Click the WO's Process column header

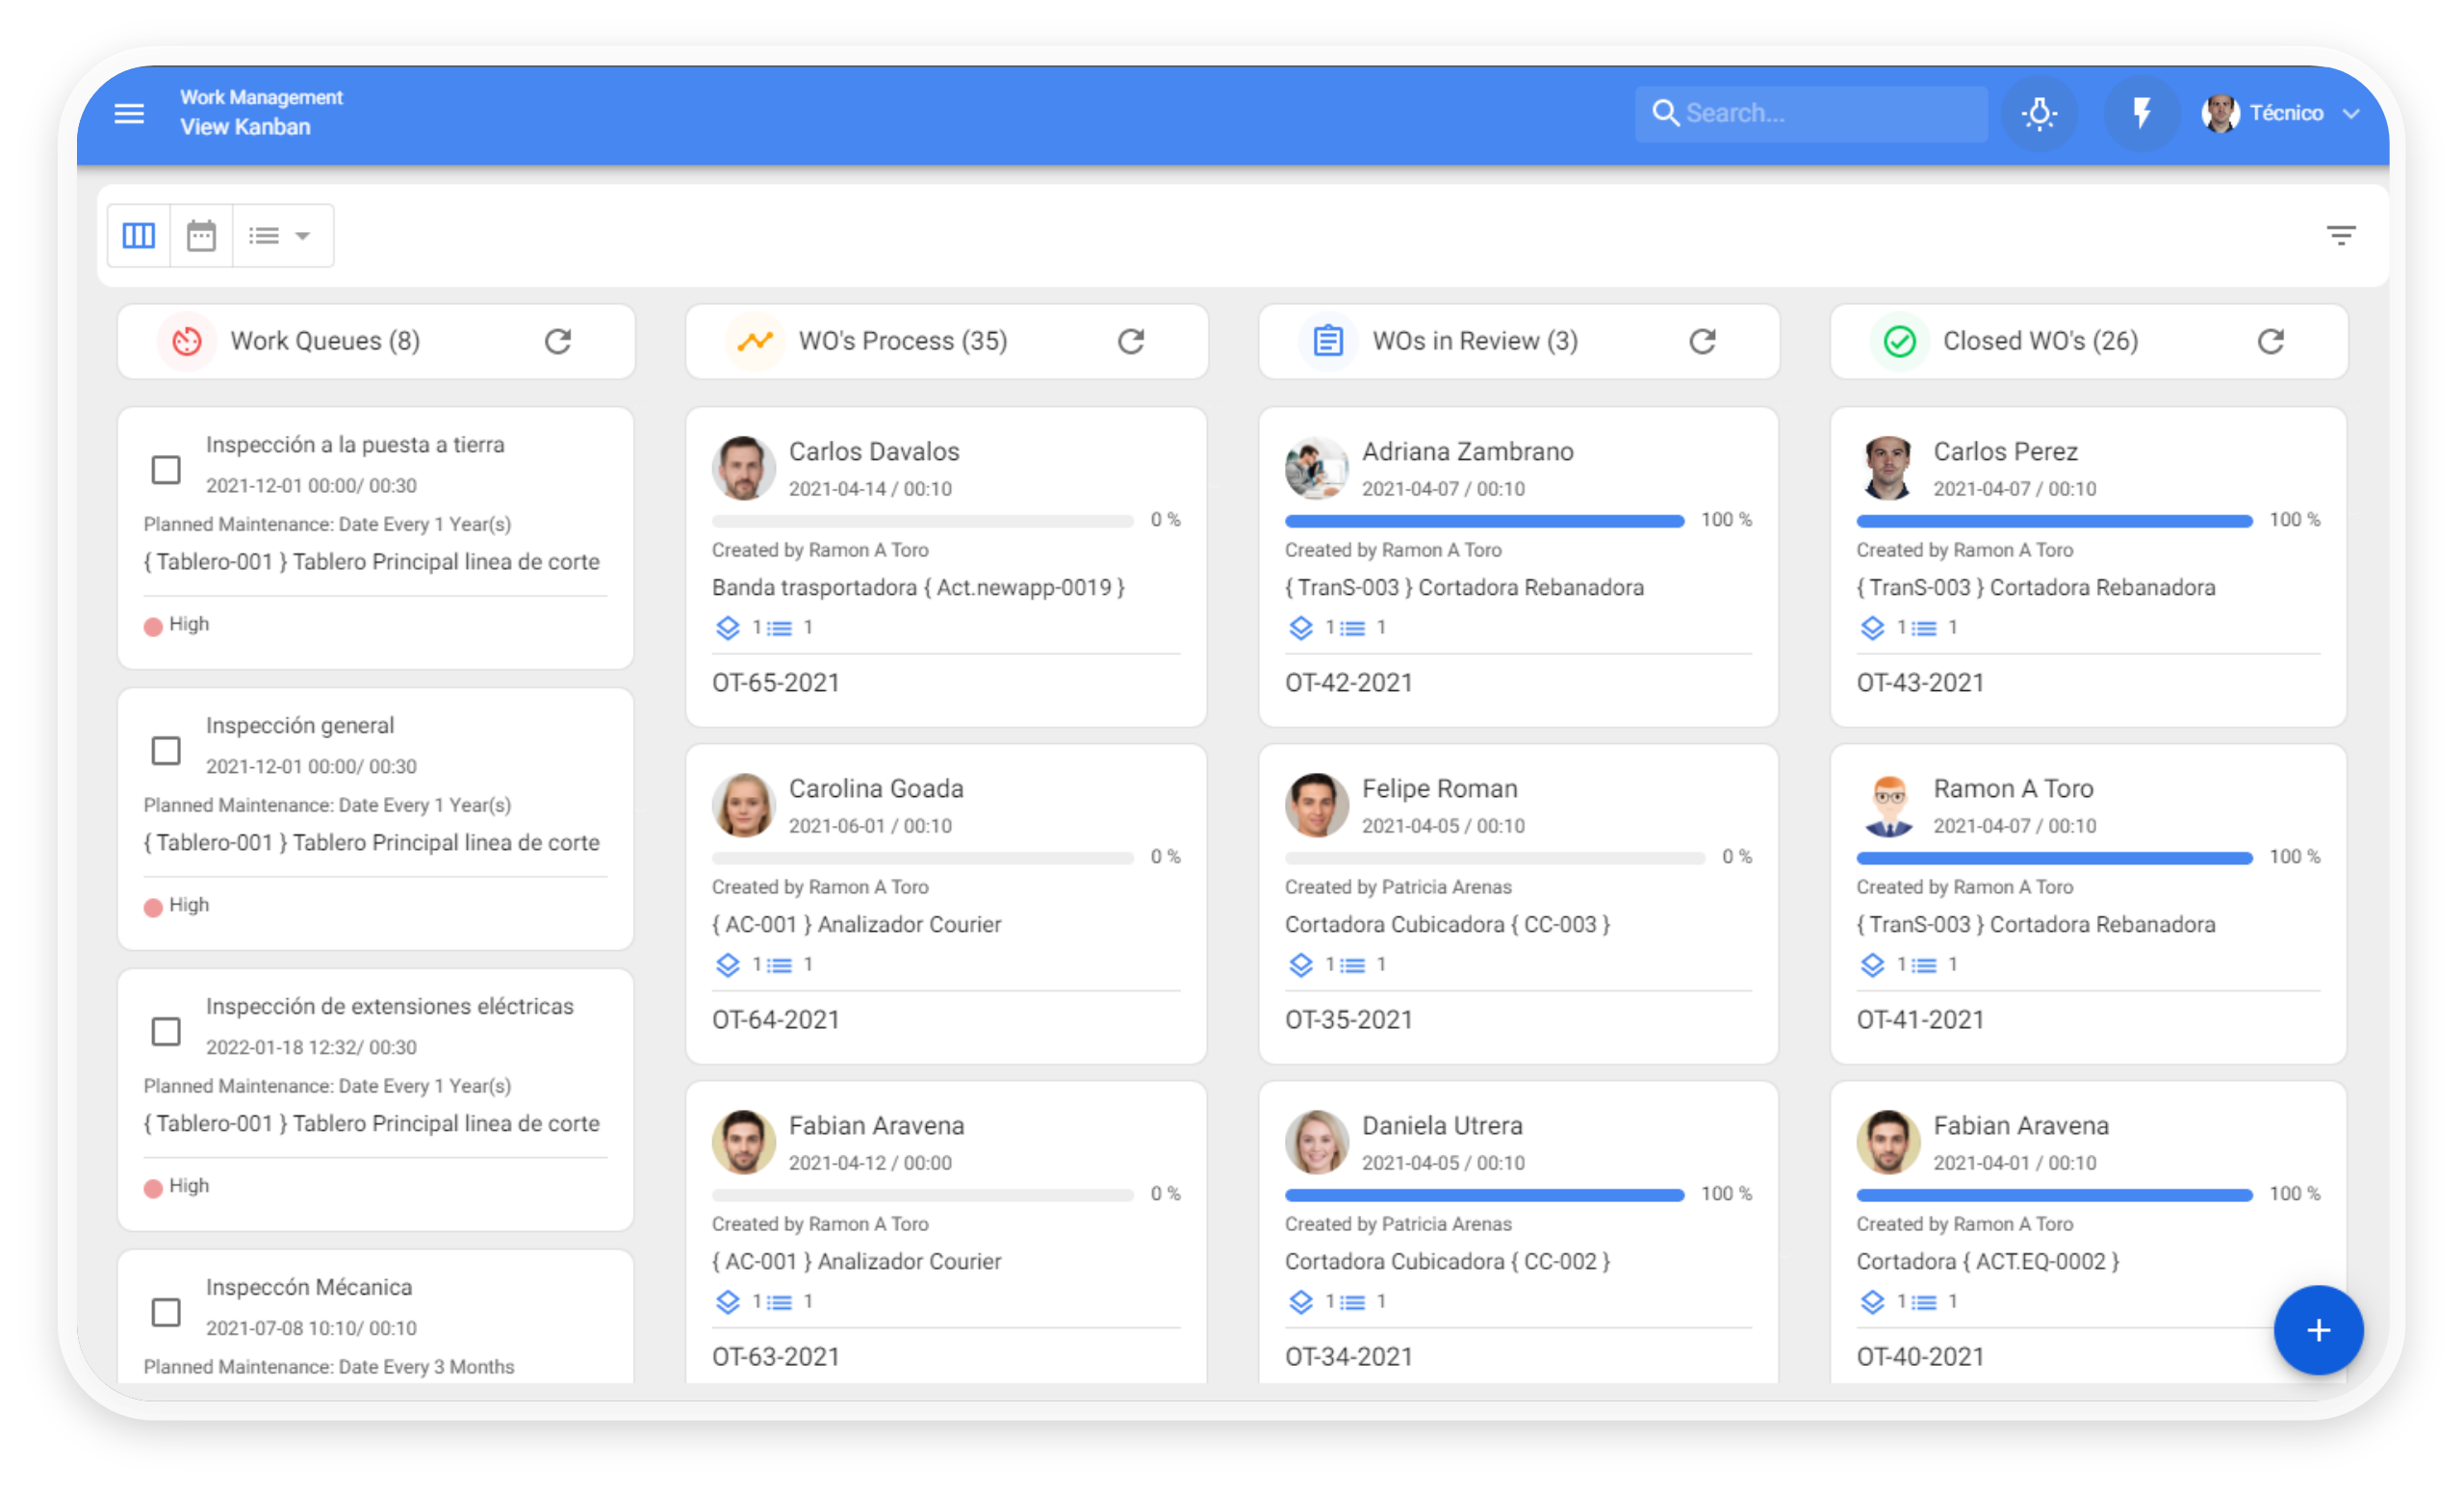(x=902, y=341)
